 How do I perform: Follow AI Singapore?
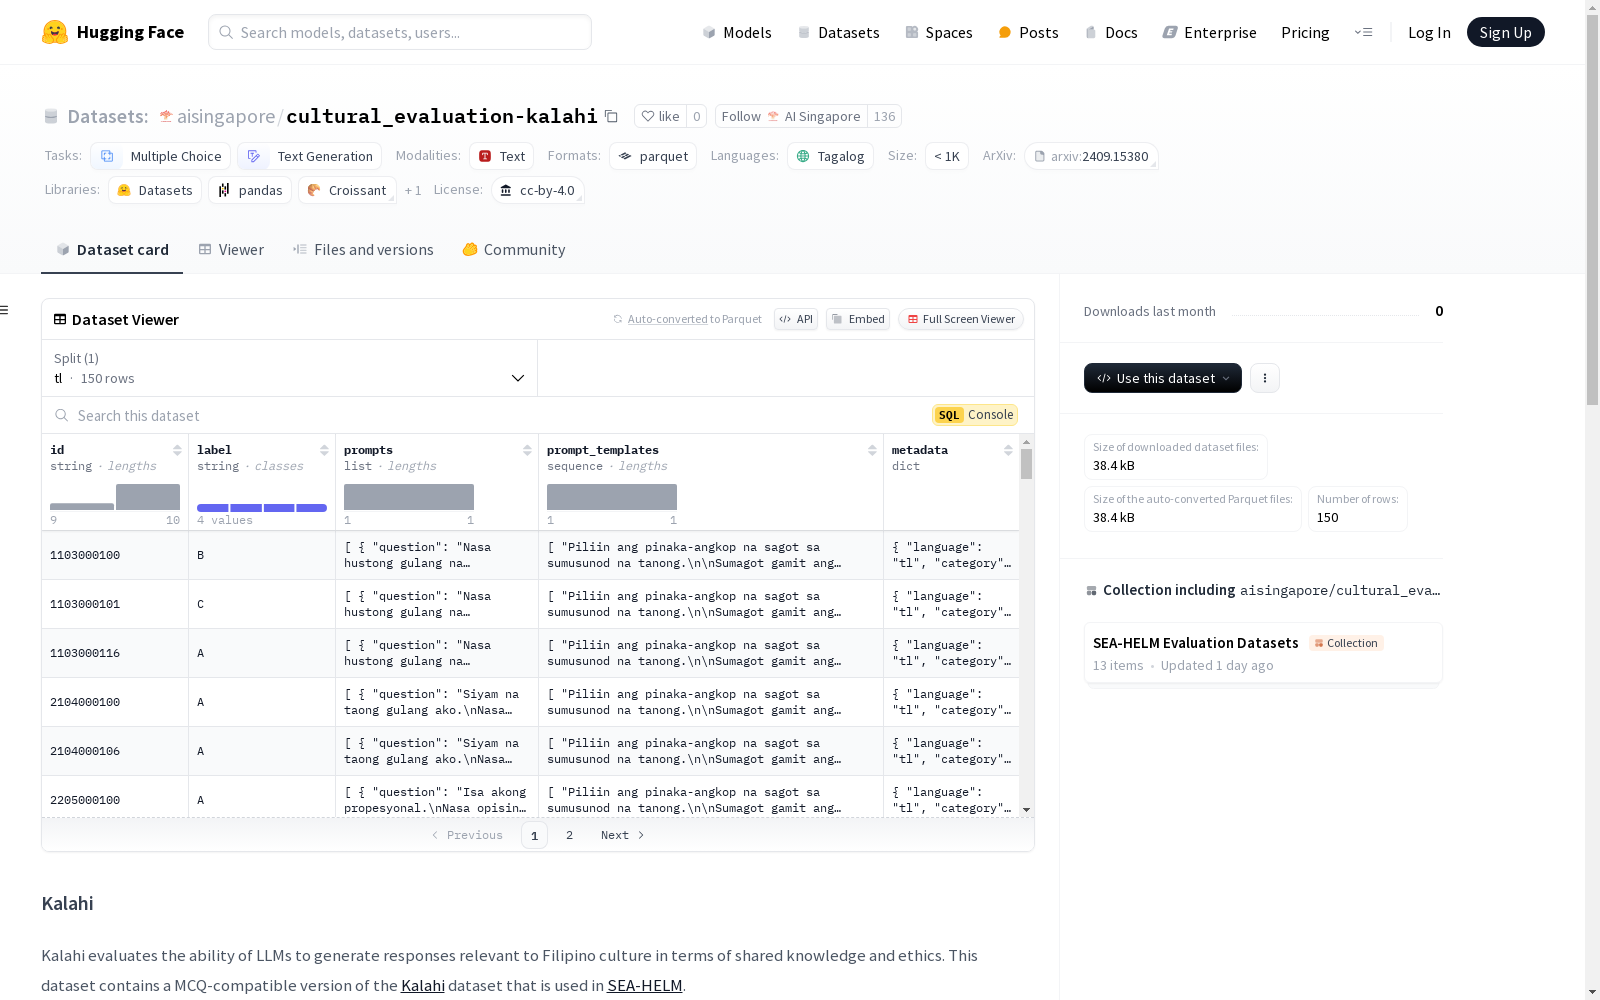pyautogui.click(x=791, y=116)
